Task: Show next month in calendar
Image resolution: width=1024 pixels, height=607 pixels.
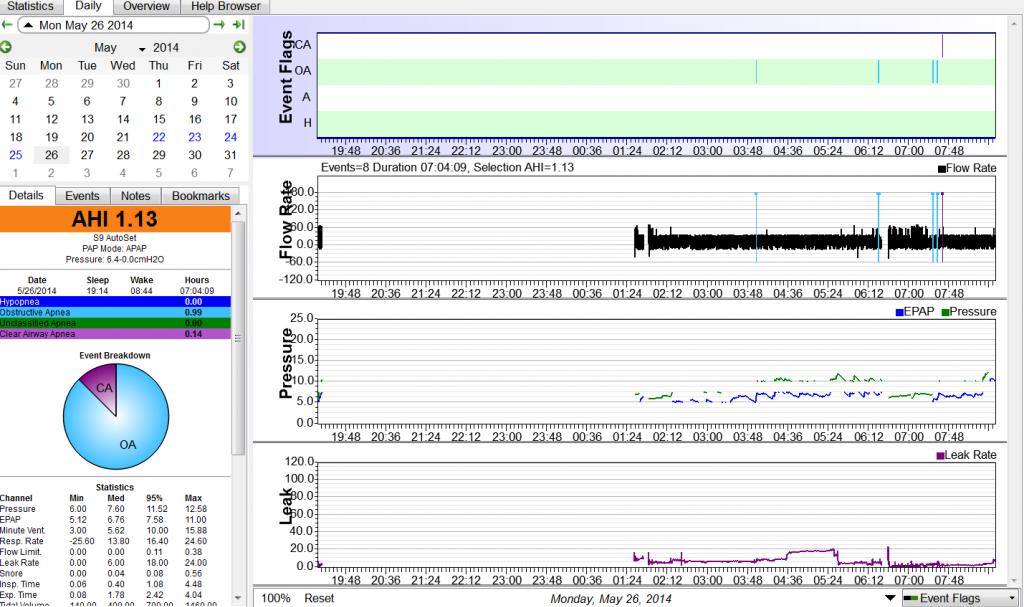Action: [x=239, y=48]
